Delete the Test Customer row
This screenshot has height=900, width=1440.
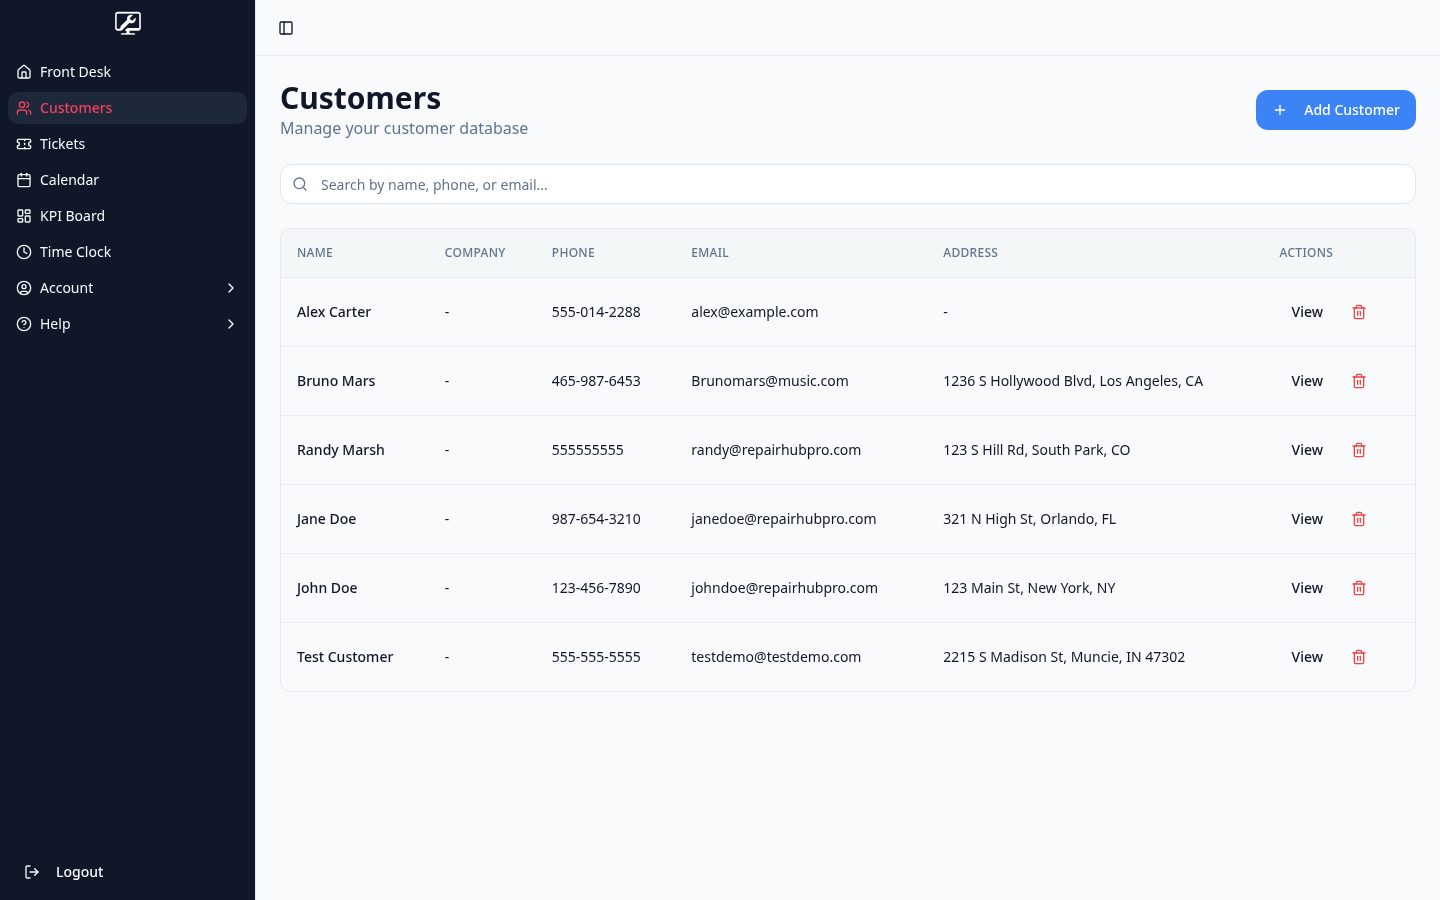[x=1359, y=657]
